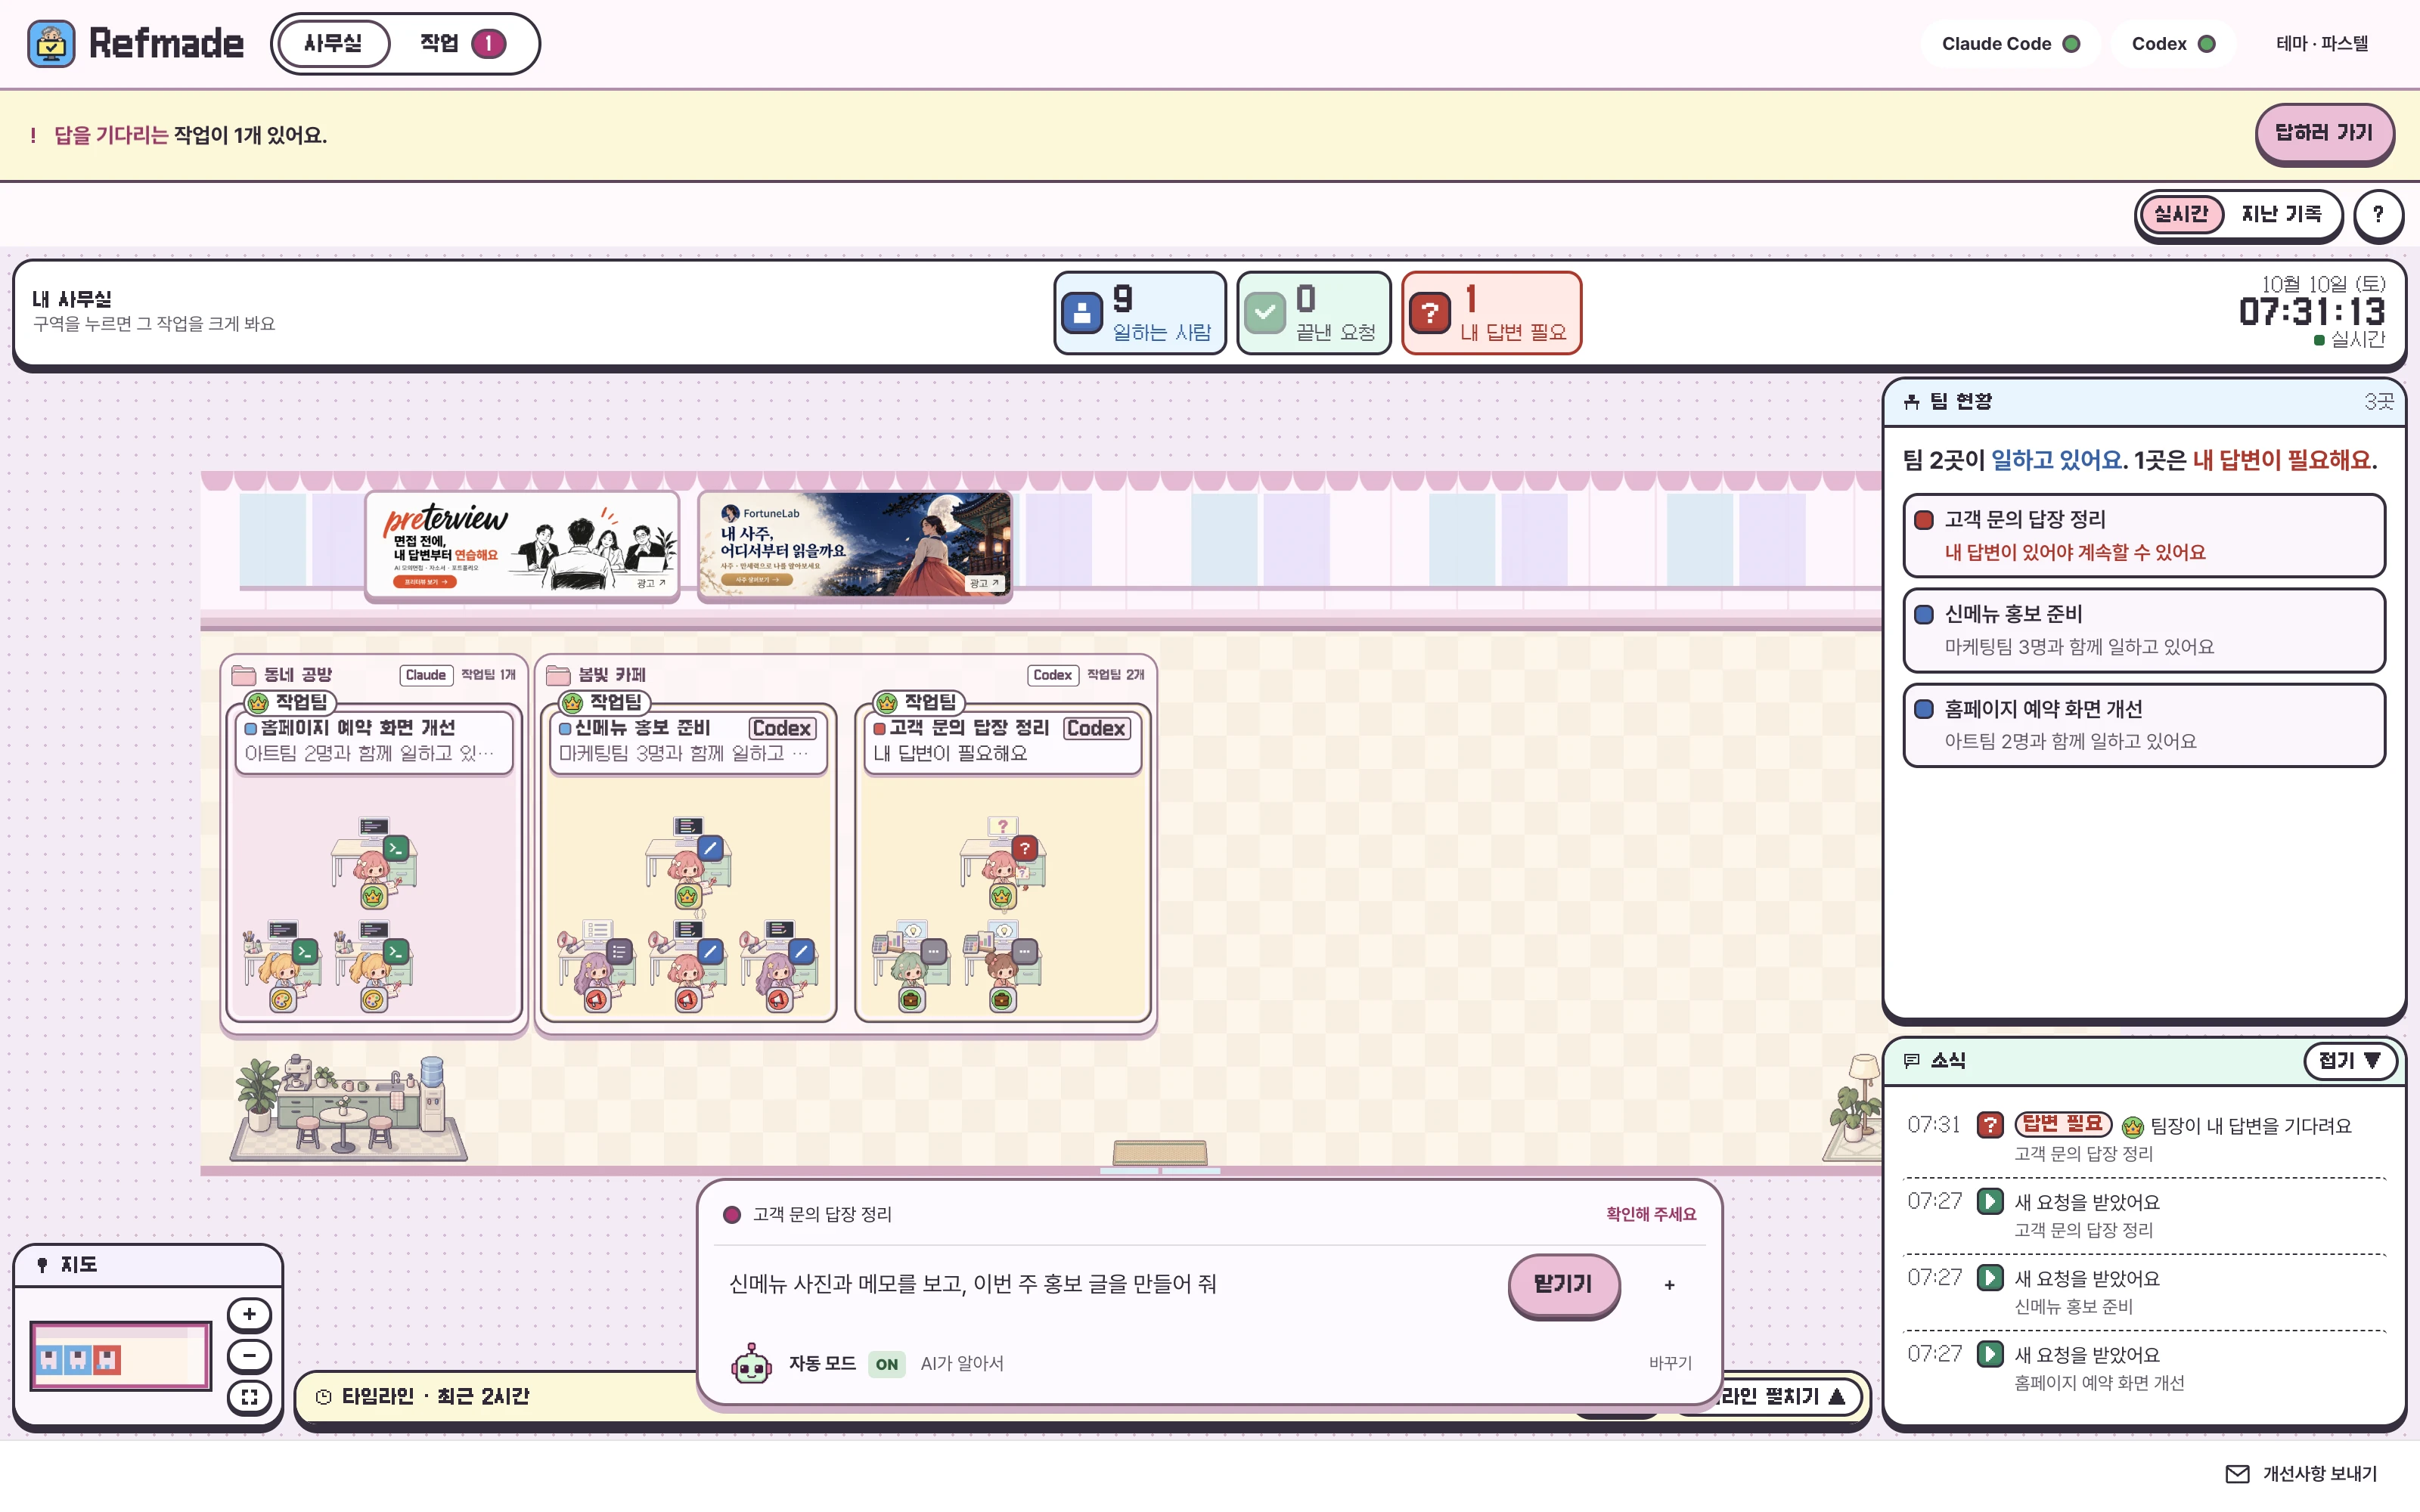This screenshot has height=1512, width=2420.
Task: Click the 동네 공방 folder icon
Action: pos(244,675)
